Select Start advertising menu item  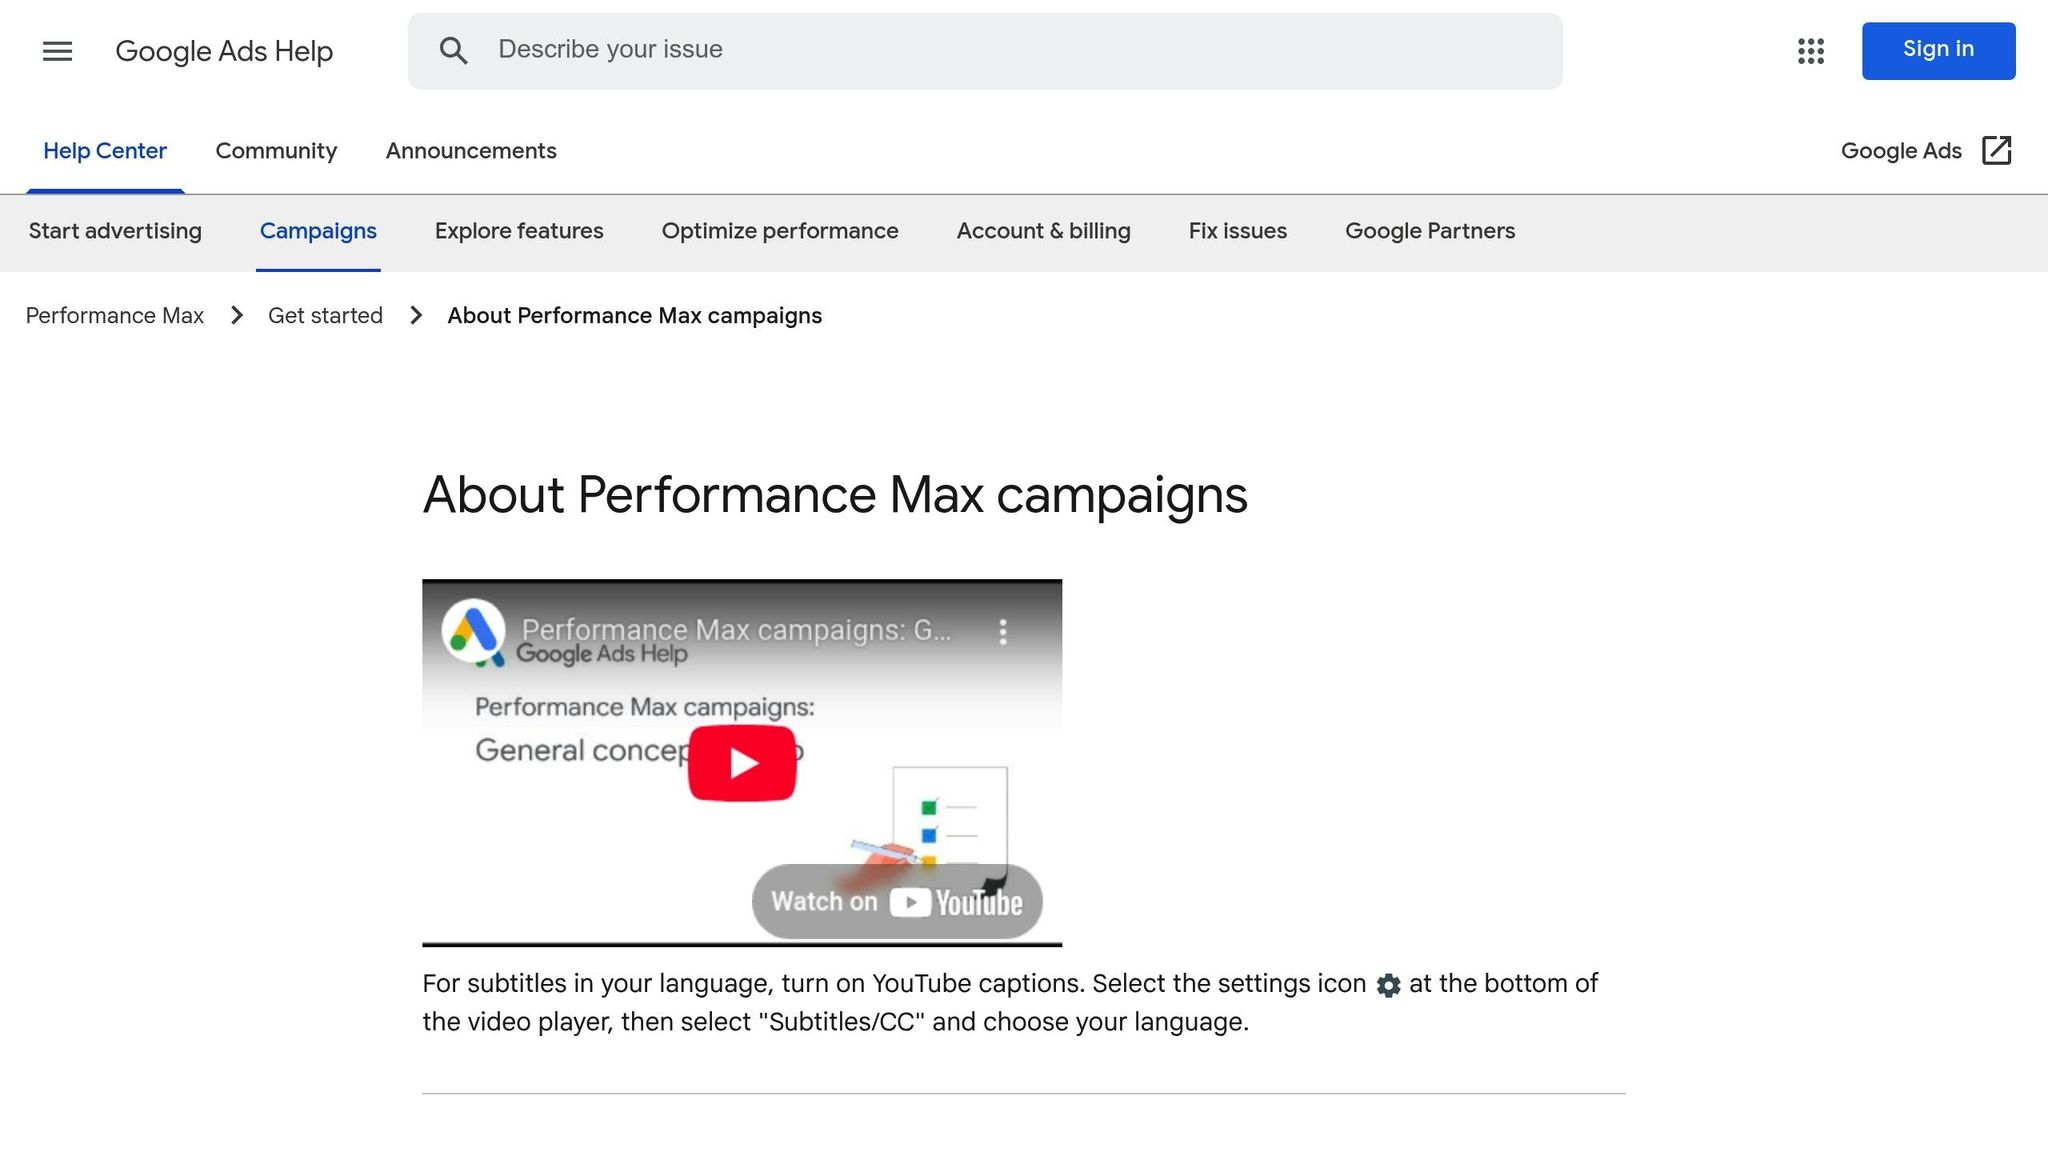click(x=115, y=231)
